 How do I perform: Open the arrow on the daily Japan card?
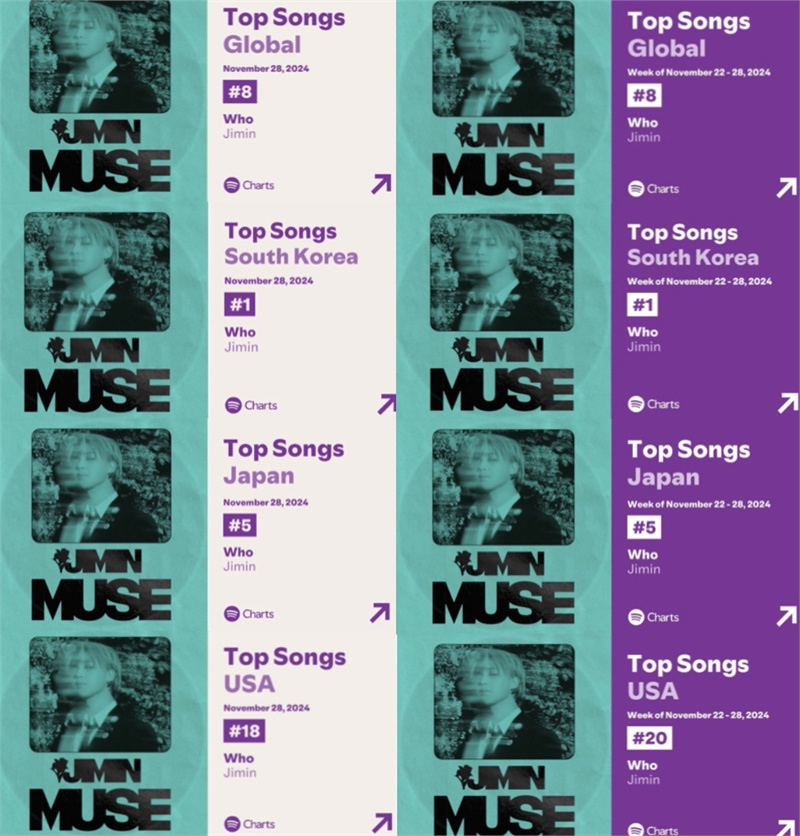380,613
